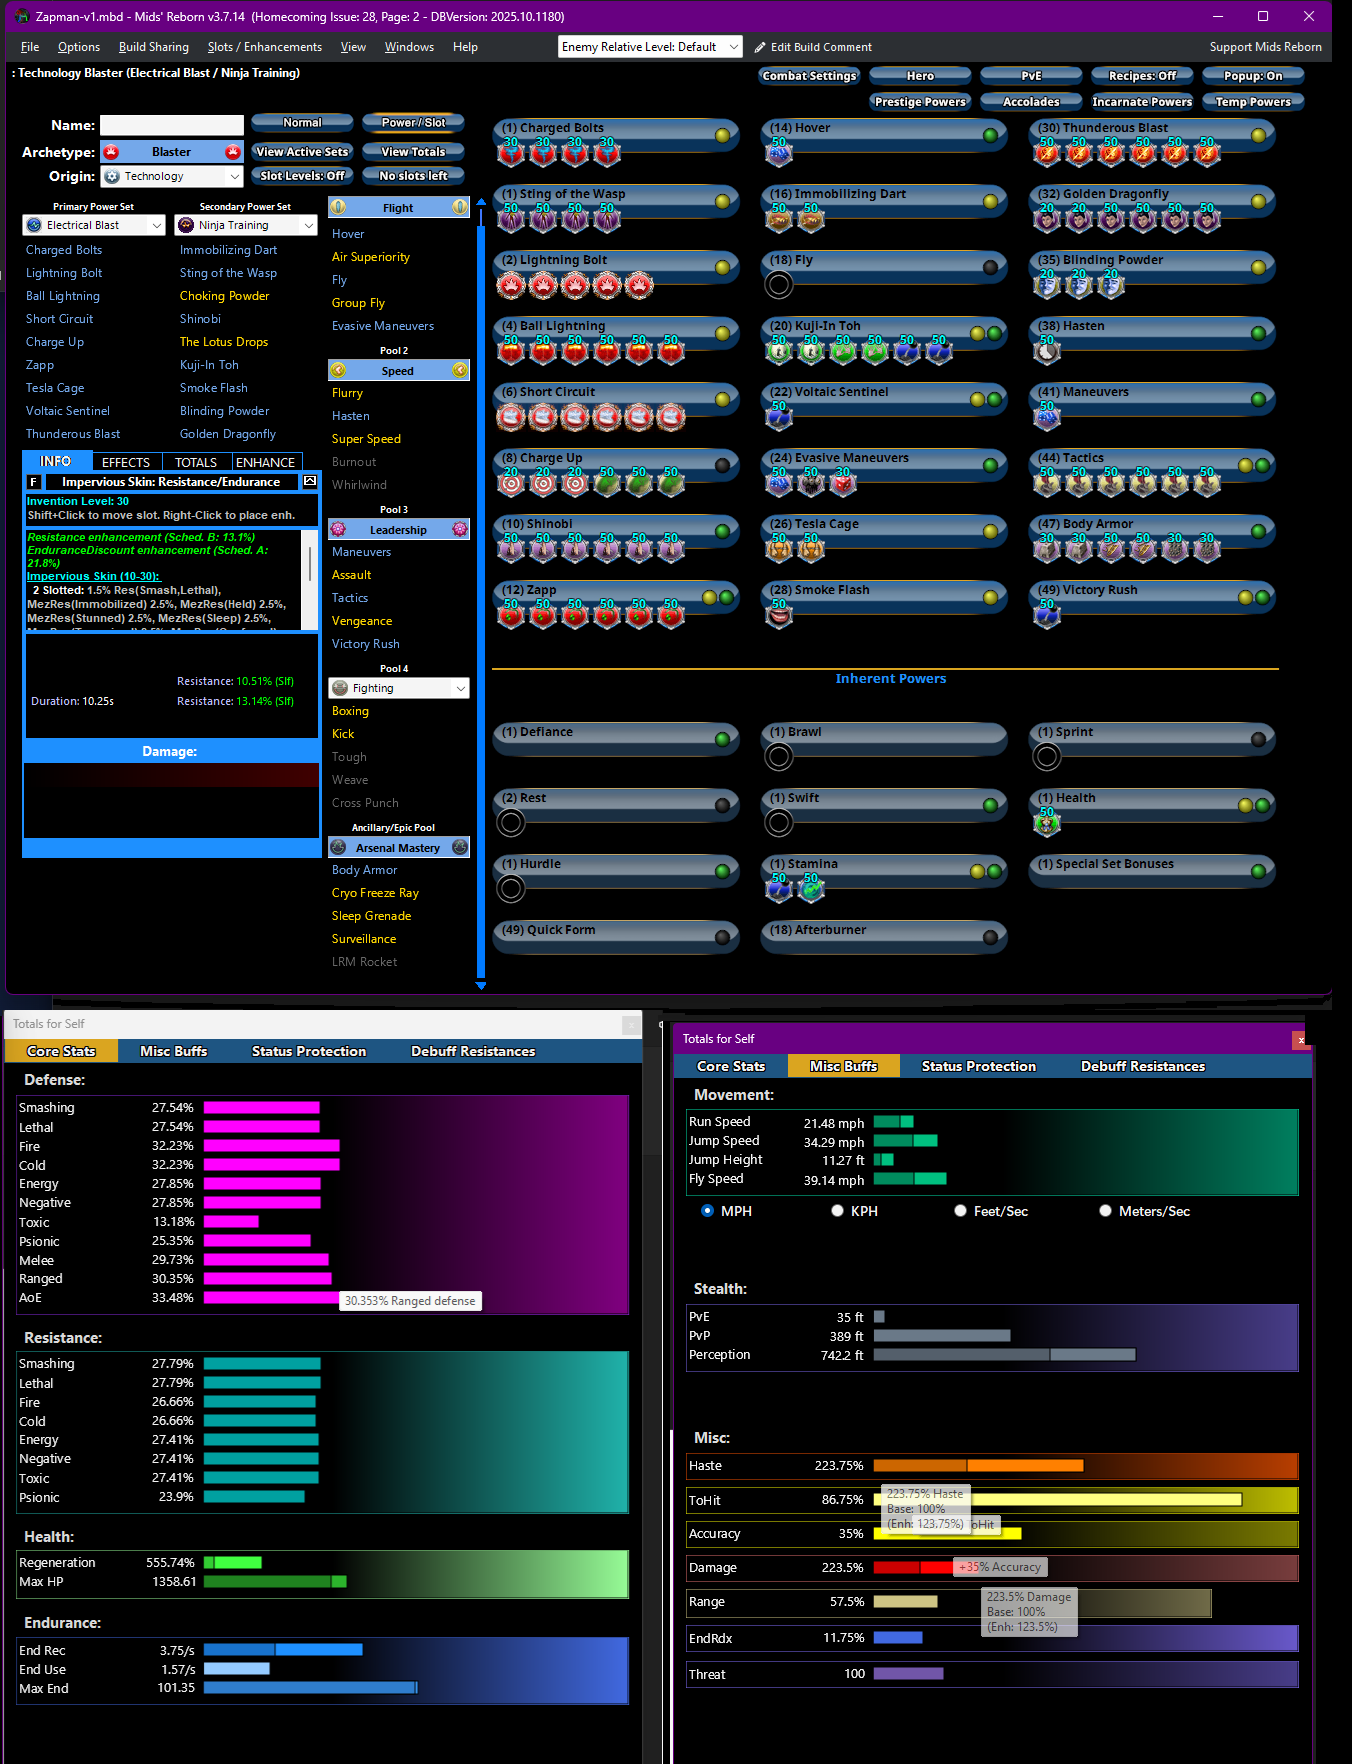Click the Haste orange bar in Misc
The image size is (1352, 1764).
coord(977,1466)
